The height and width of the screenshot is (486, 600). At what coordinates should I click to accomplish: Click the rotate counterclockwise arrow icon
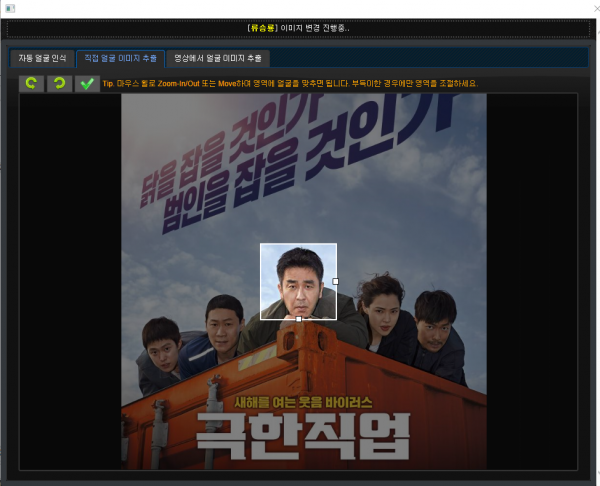point(31,83)
